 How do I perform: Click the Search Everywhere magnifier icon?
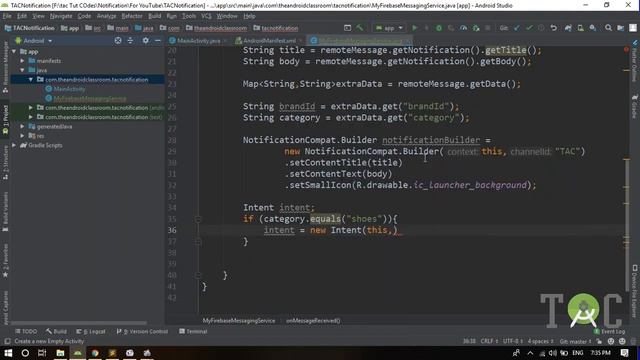pos(608,28)
